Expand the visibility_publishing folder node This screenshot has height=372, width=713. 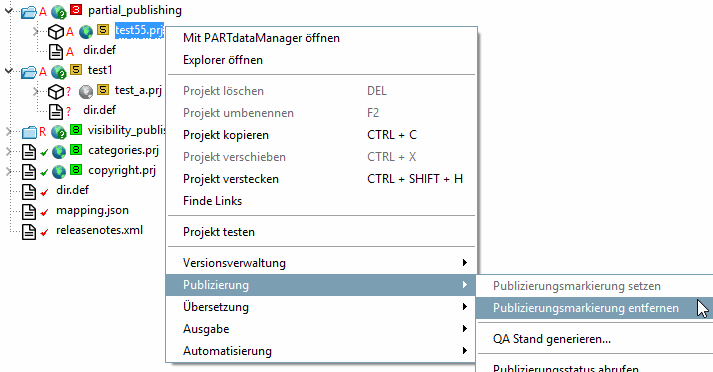coord(8,131)
